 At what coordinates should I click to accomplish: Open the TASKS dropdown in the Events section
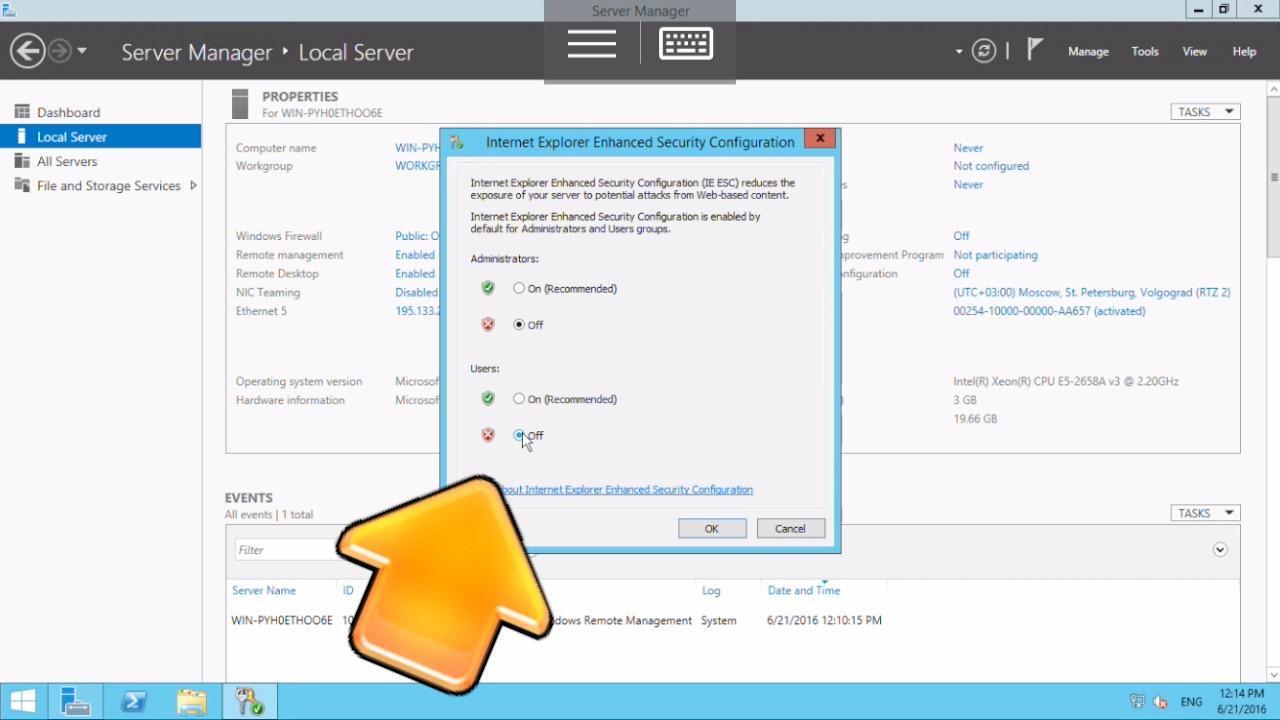point(1205,513)
